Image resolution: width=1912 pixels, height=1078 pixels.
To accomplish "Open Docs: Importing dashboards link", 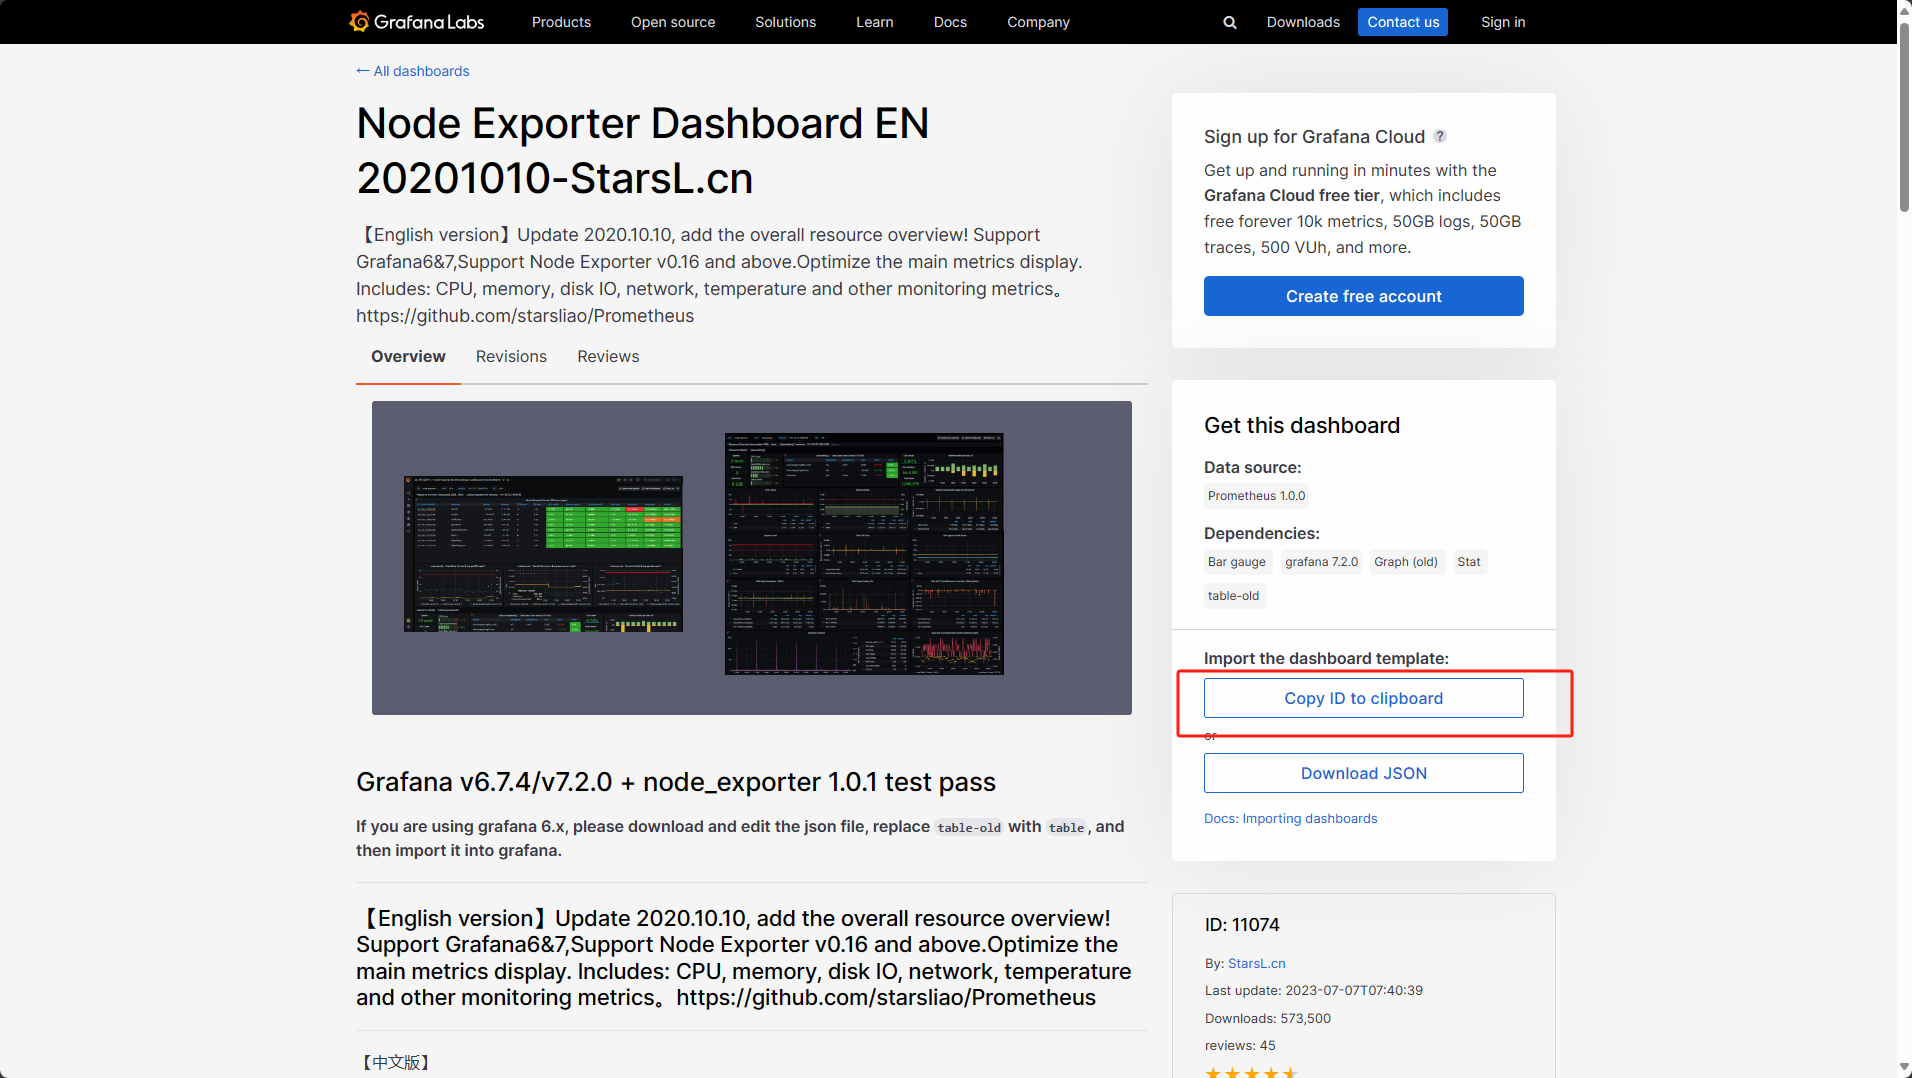I will pyautogui.click(x=1290, y=818).
